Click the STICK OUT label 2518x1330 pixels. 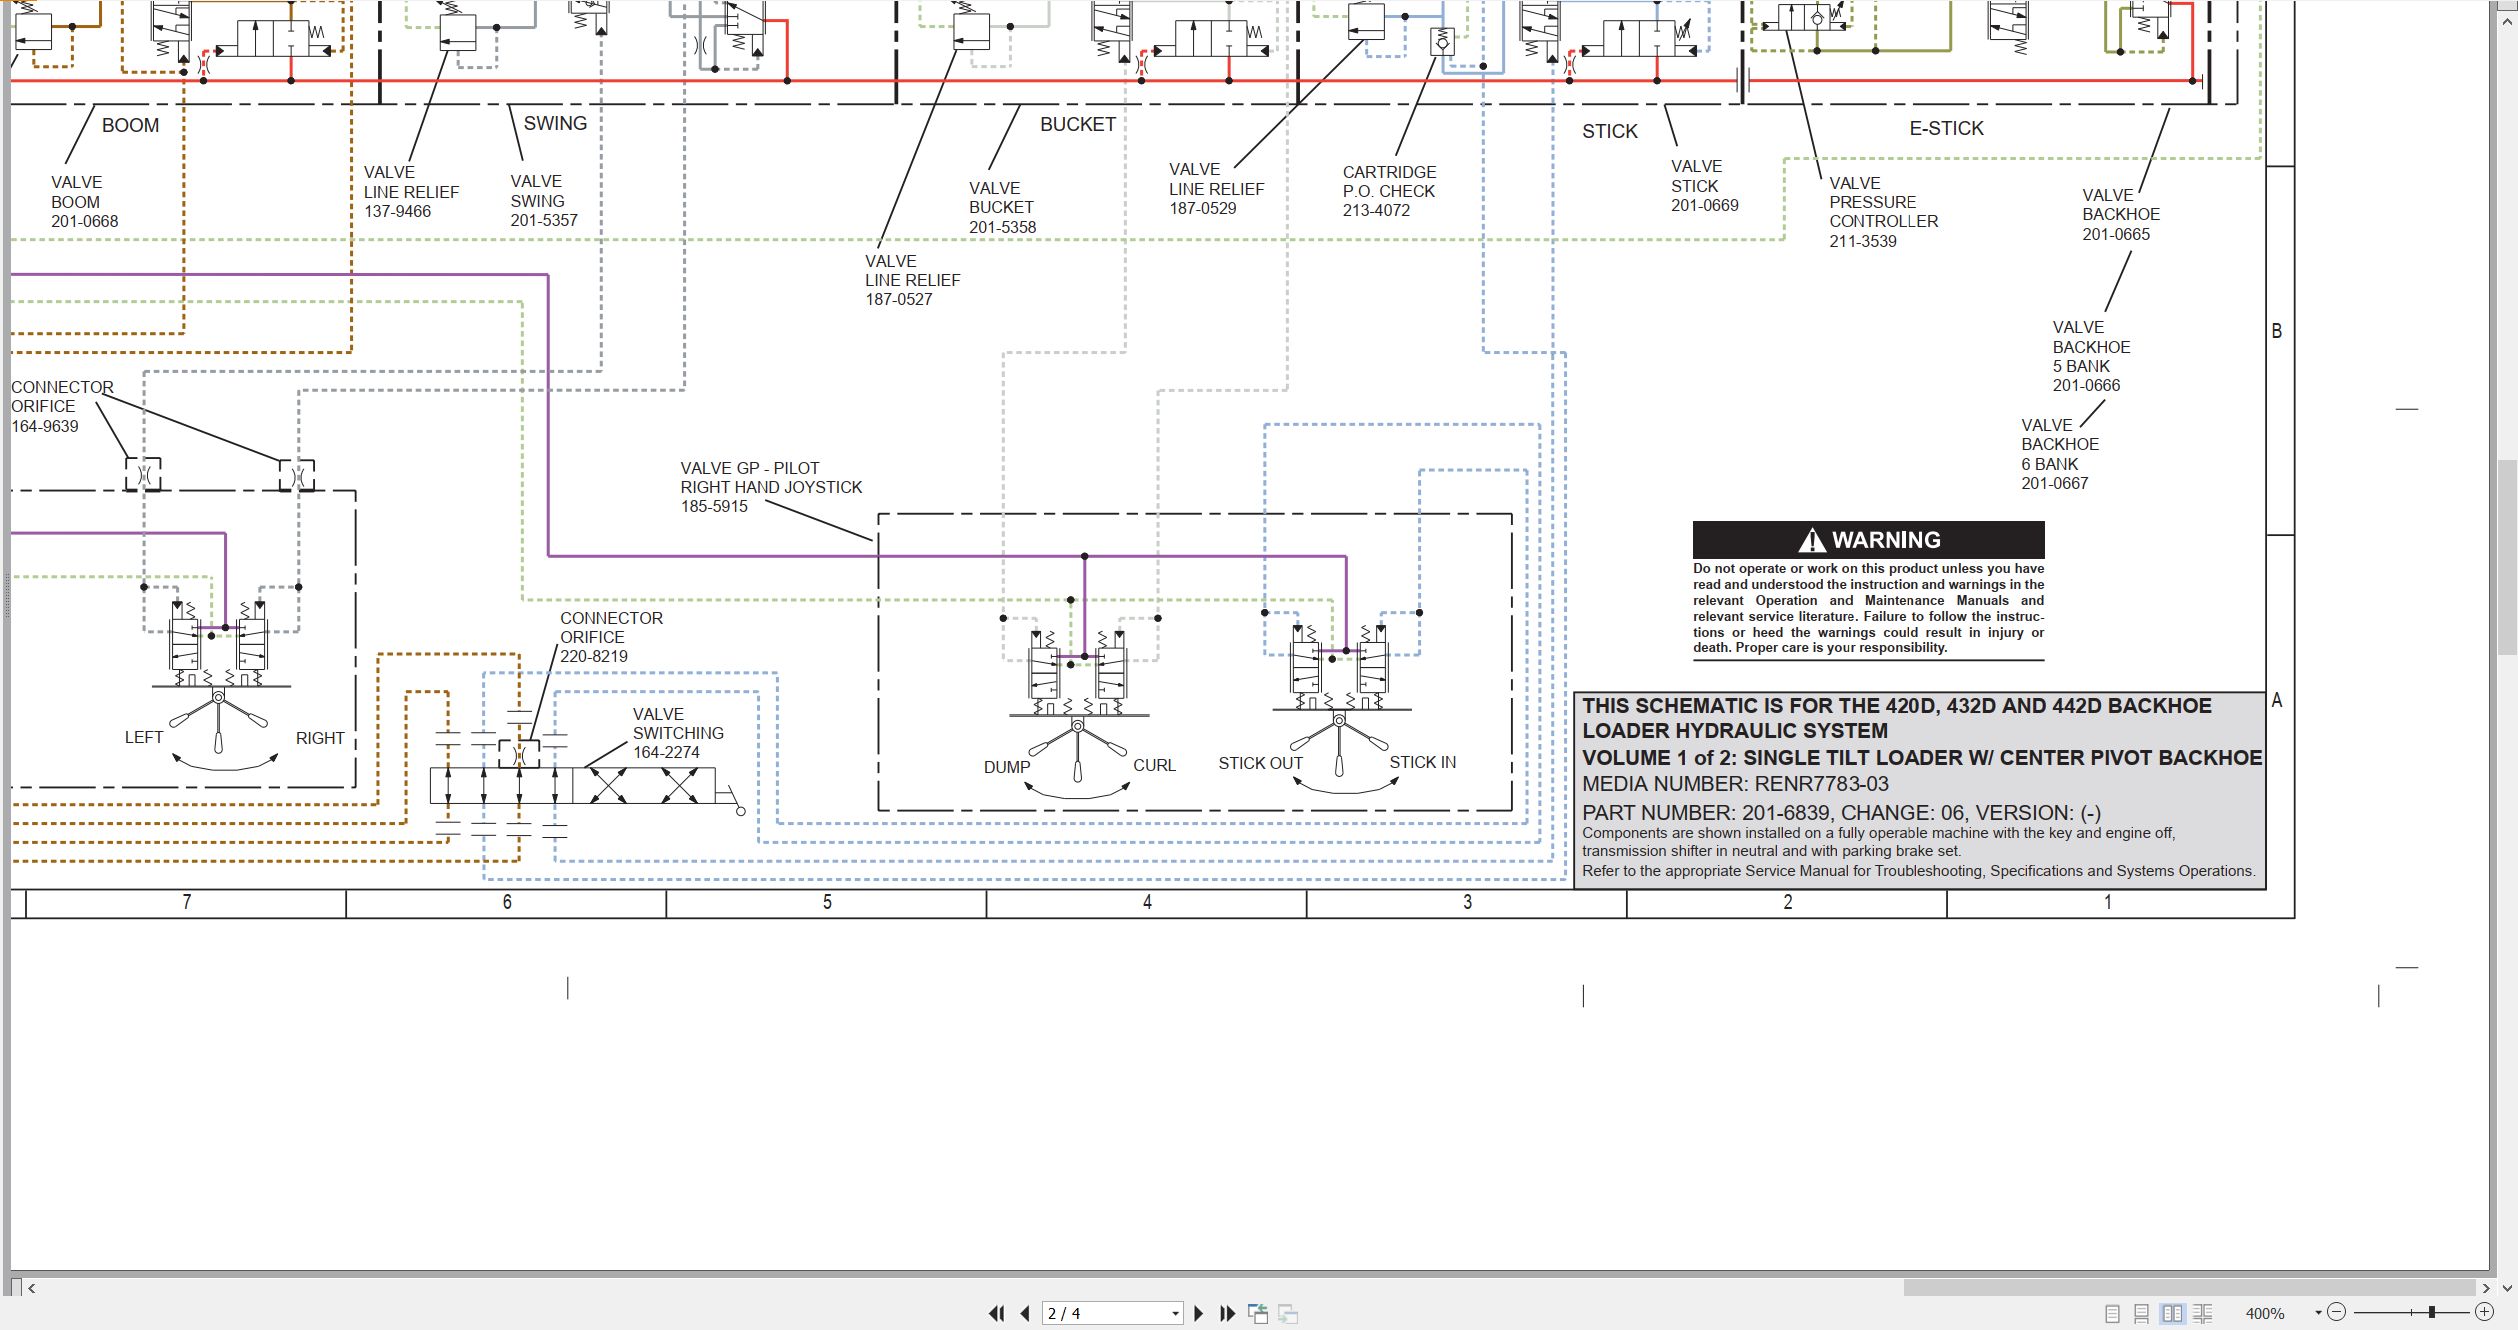tap(1260, 763)
